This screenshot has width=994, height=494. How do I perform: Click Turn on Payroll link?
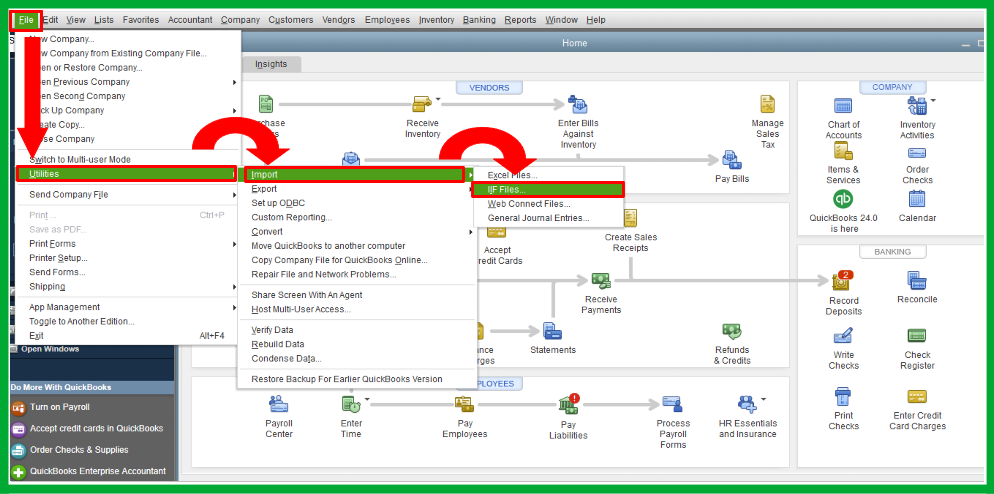[x=60, y=407]
